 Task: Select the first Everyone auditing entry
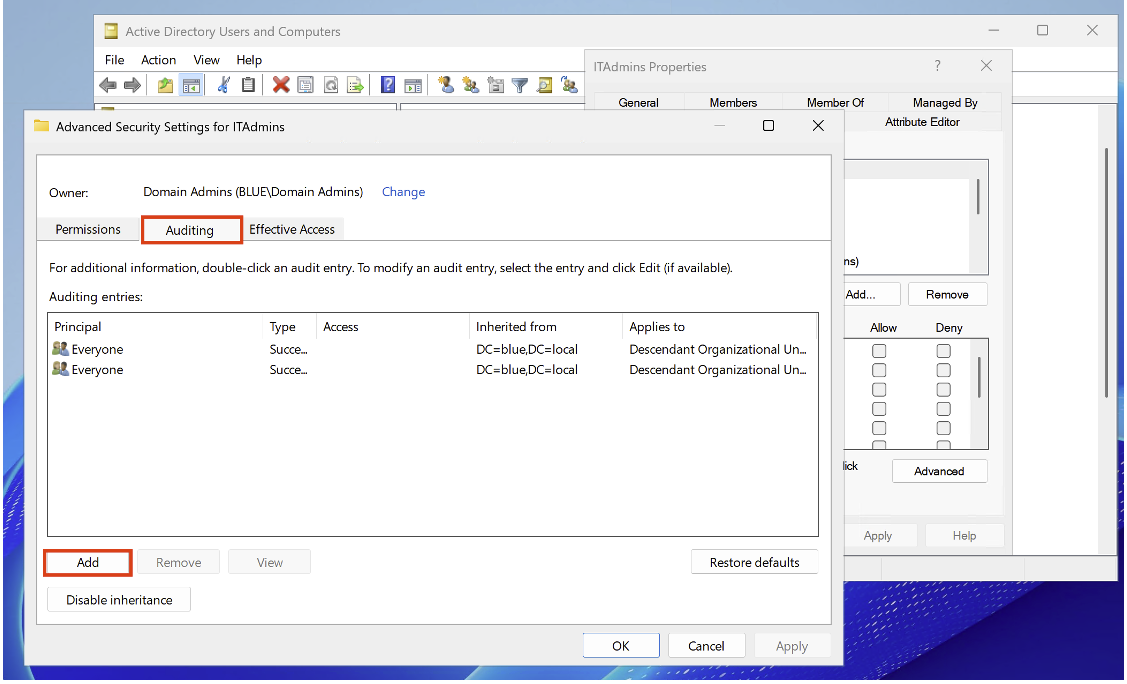[97, 350]
